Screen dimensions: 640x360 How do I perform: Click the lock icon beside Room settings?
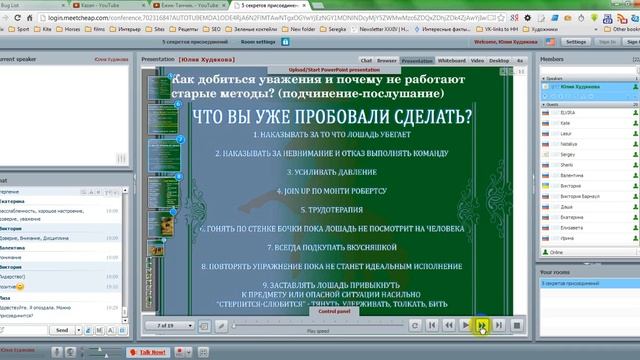(x=285, y=42)
